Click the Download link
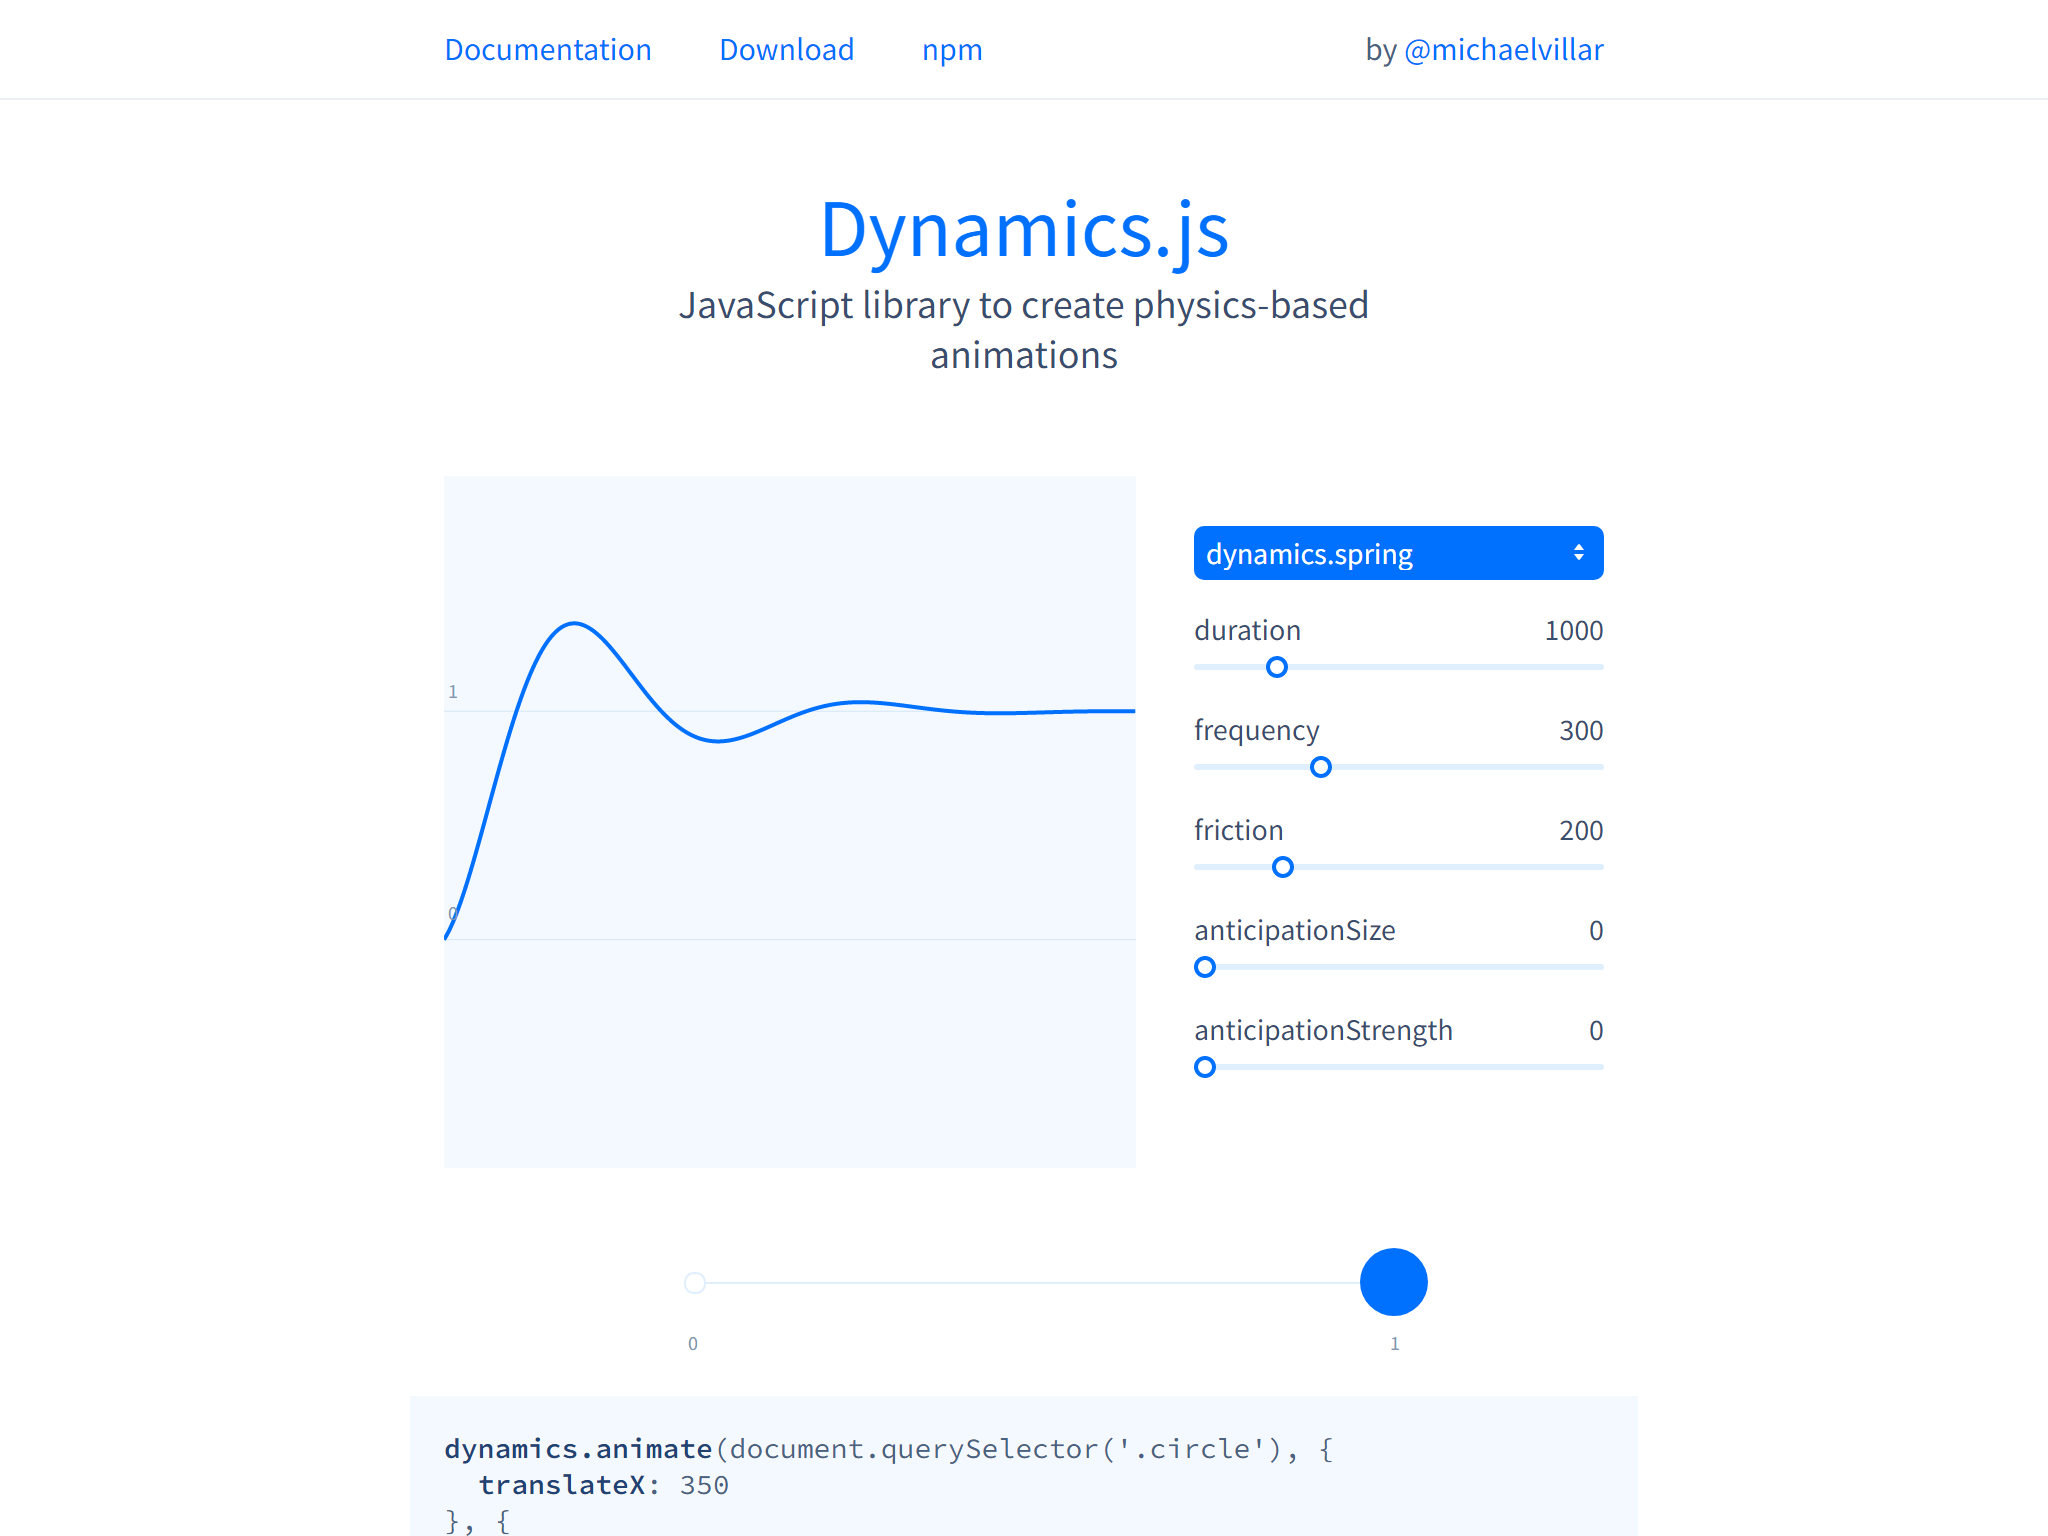Image resolution: width=2048 pixels, height=1536 pixels. point(786,50)
